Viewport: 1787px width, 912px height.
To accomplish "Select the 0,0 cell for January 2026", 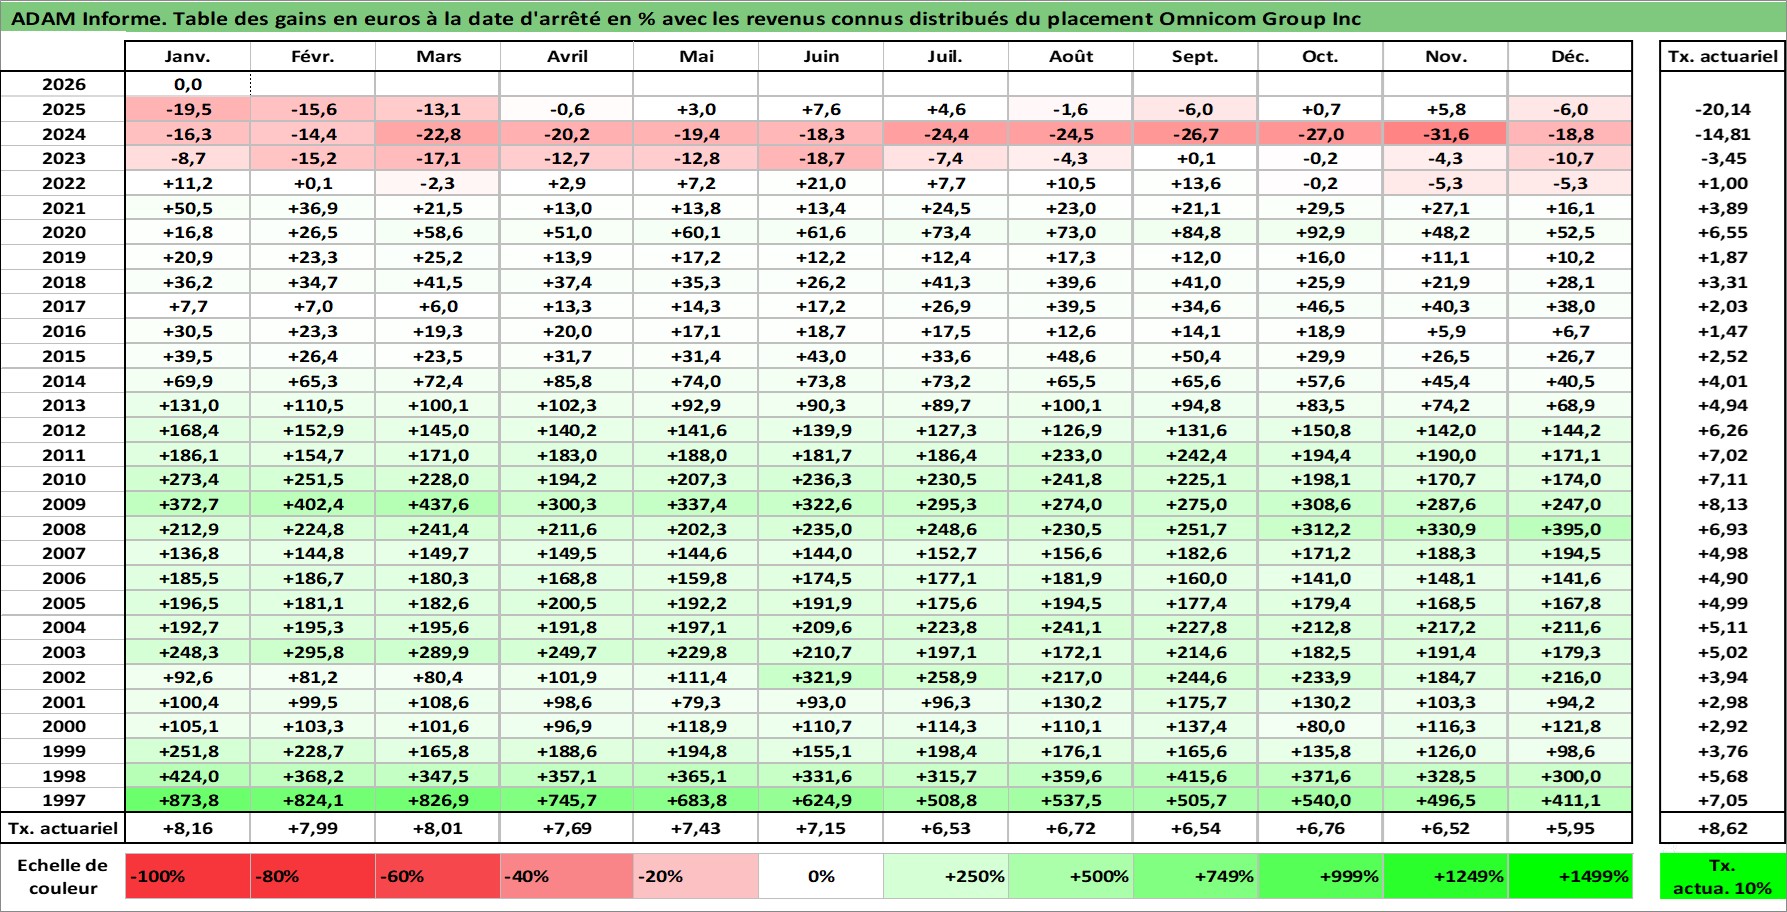I will (188, 84).
